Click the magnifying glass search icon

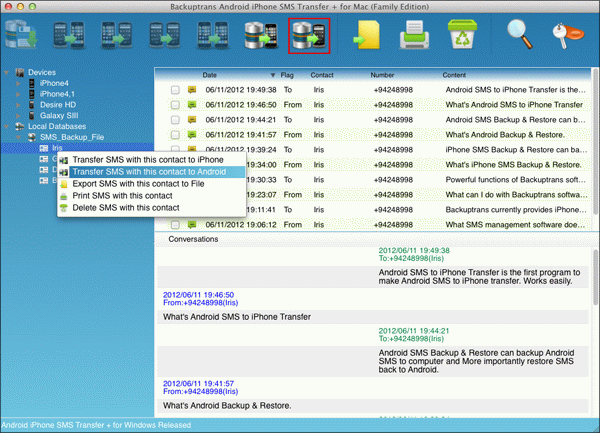pyautogui.click(x=519, y=34)
